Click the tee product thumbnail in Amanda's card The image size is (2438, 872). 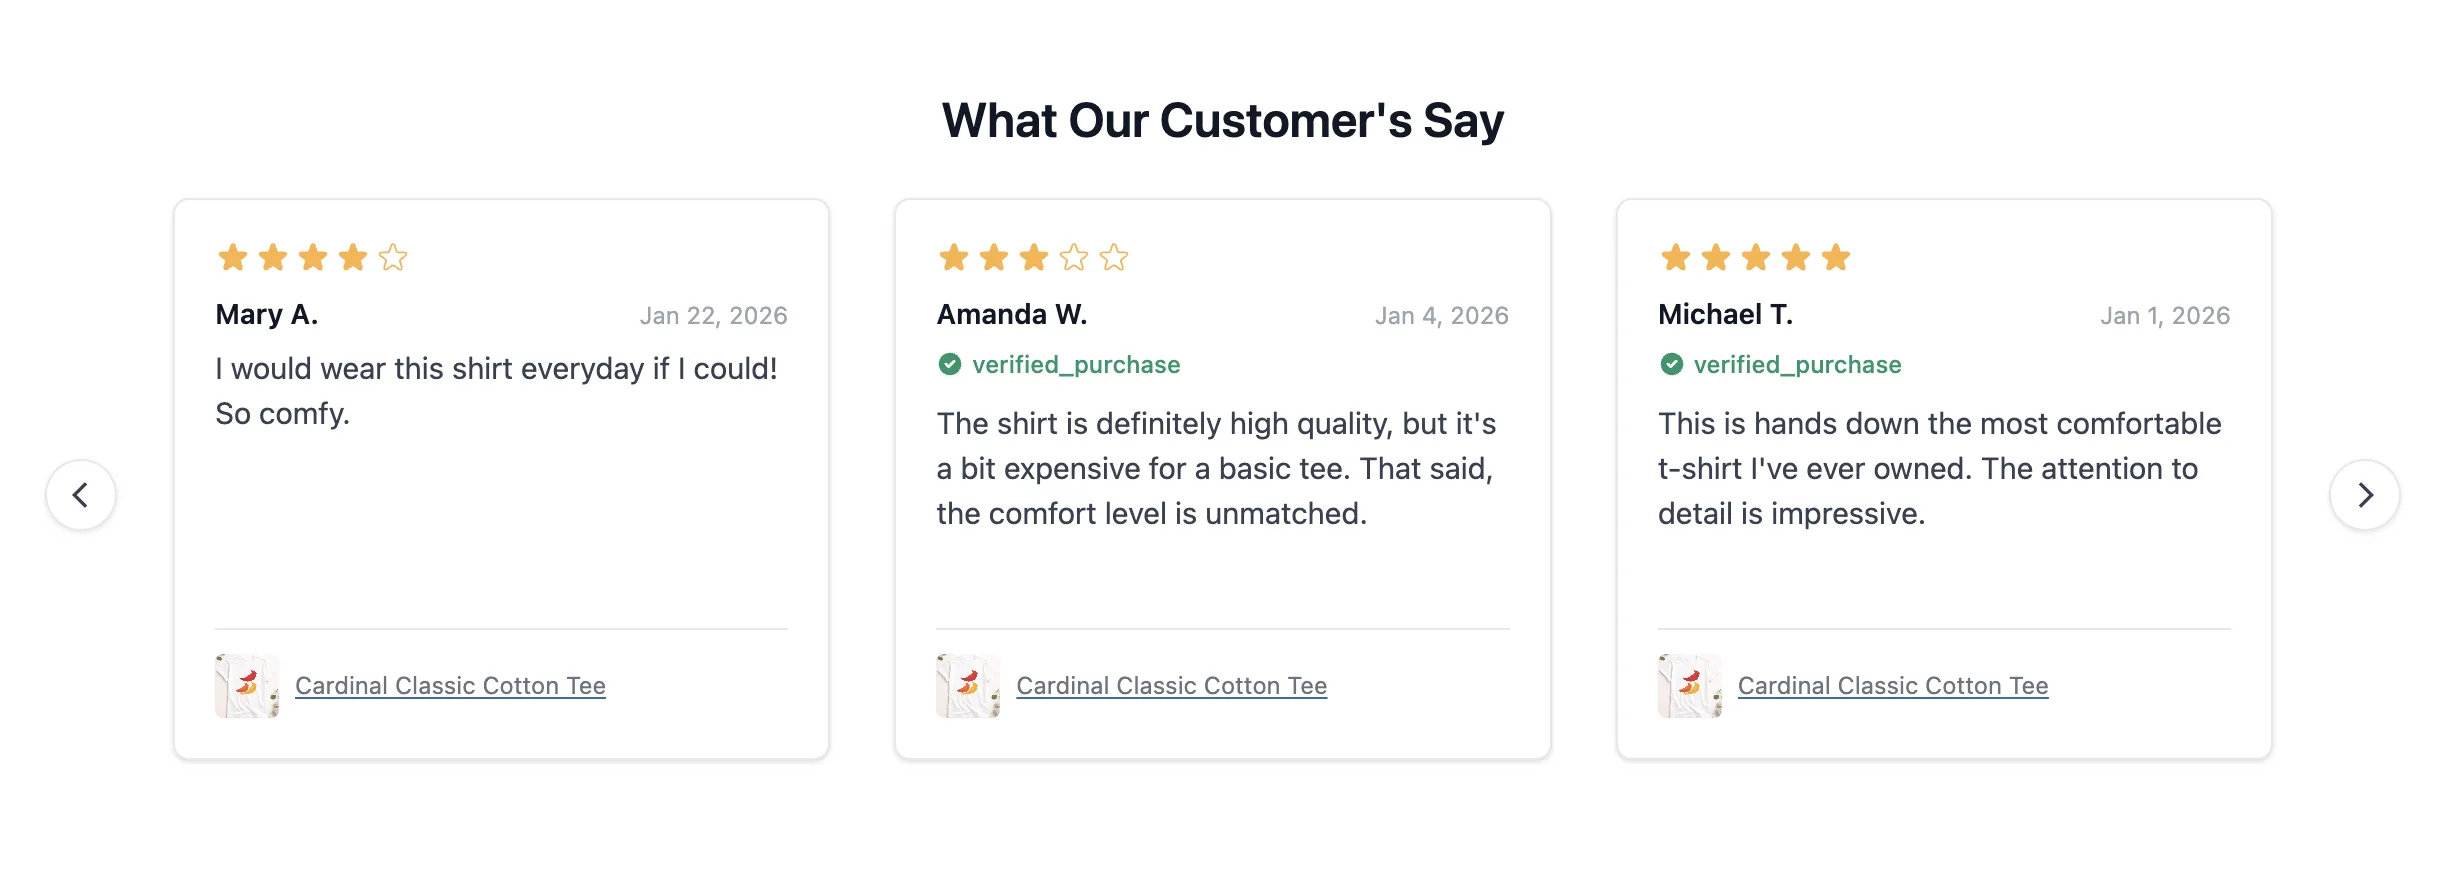(x=968, y=686)
